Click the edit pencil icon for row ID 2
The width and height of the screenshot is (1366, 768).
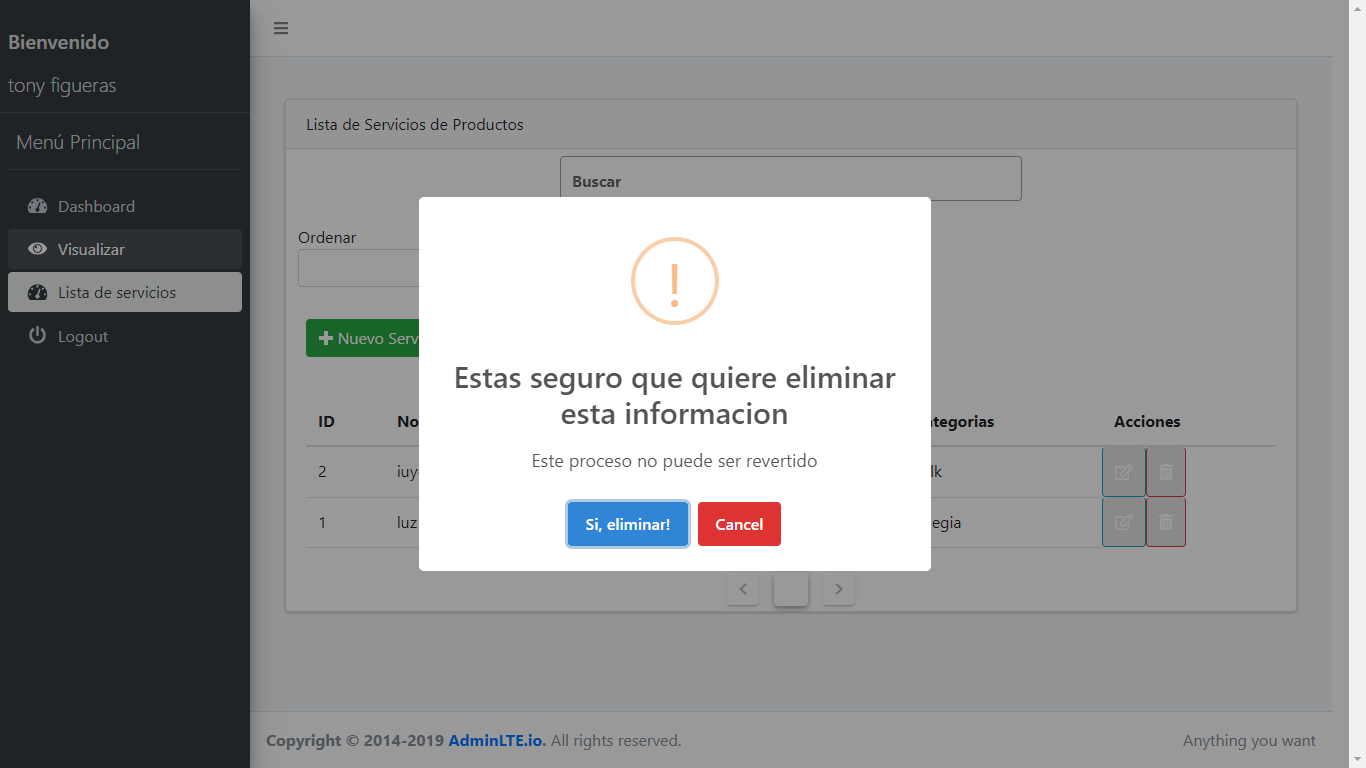(1123, 471)
